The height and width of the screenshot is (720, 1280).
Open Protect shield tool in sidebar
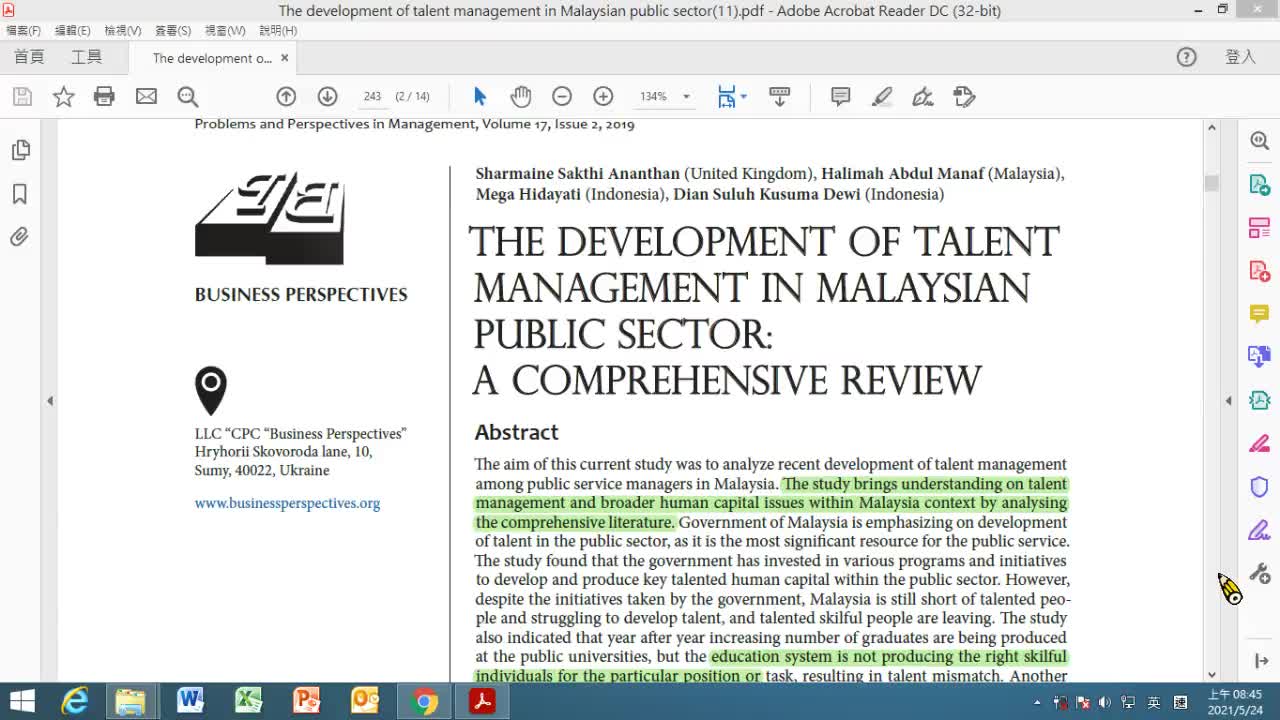(1260, 487)
